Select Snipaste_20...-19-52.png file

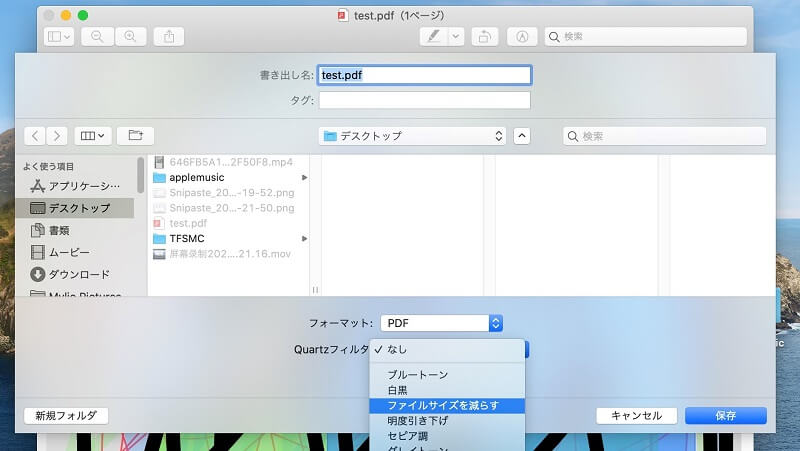(x=230, y=193)
